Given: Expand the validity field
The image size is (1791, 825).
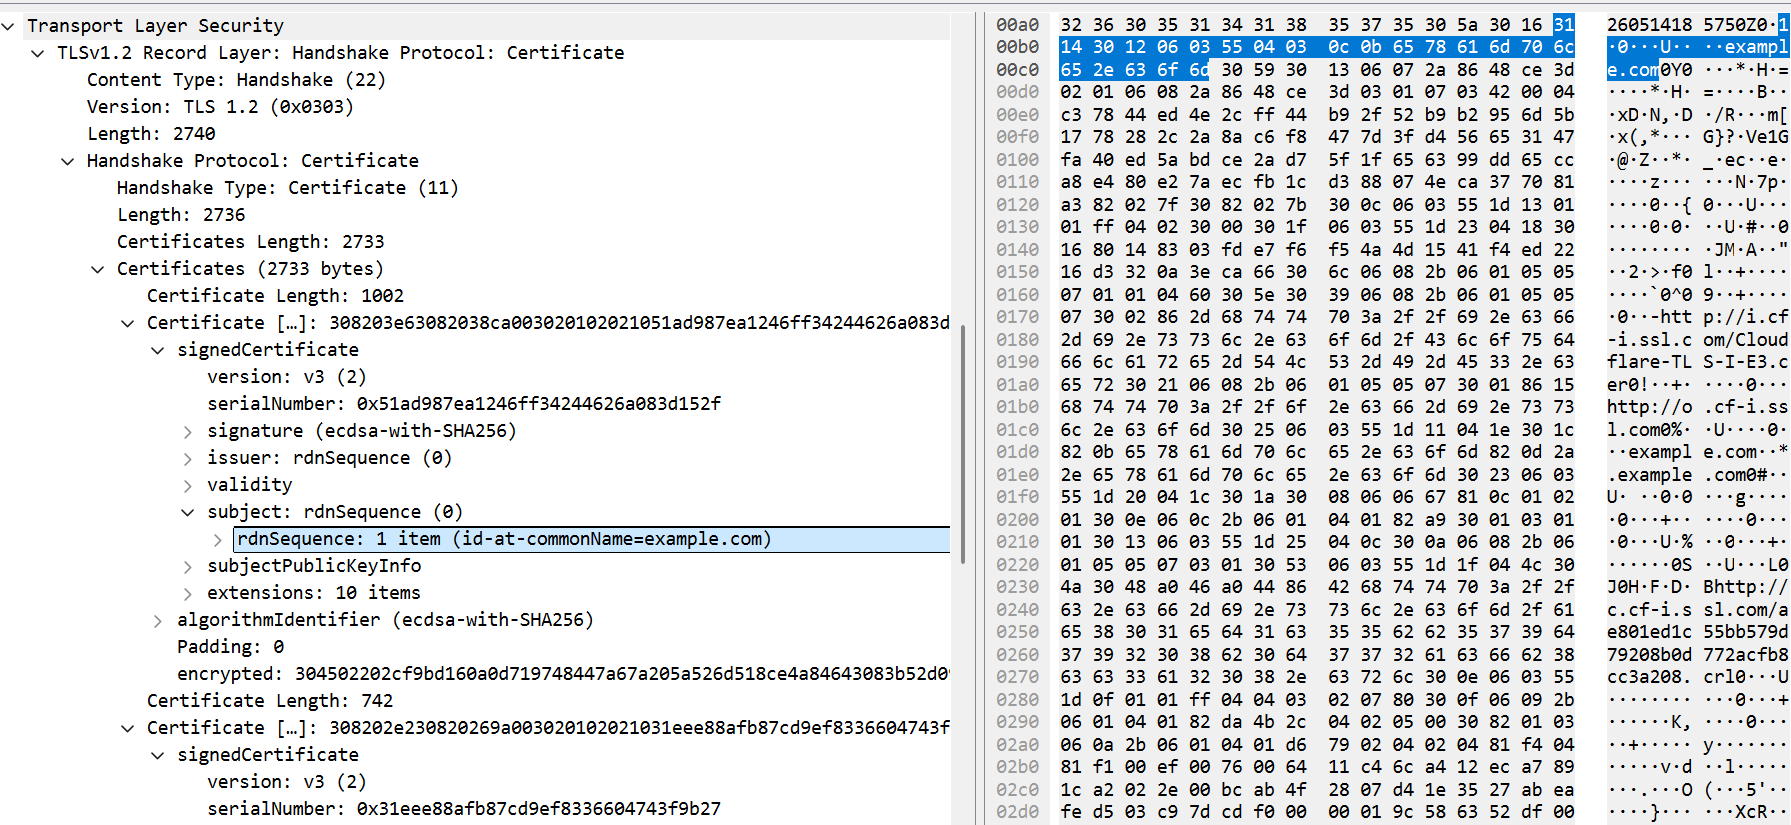Looking at the screenshot, I should 188,485.
